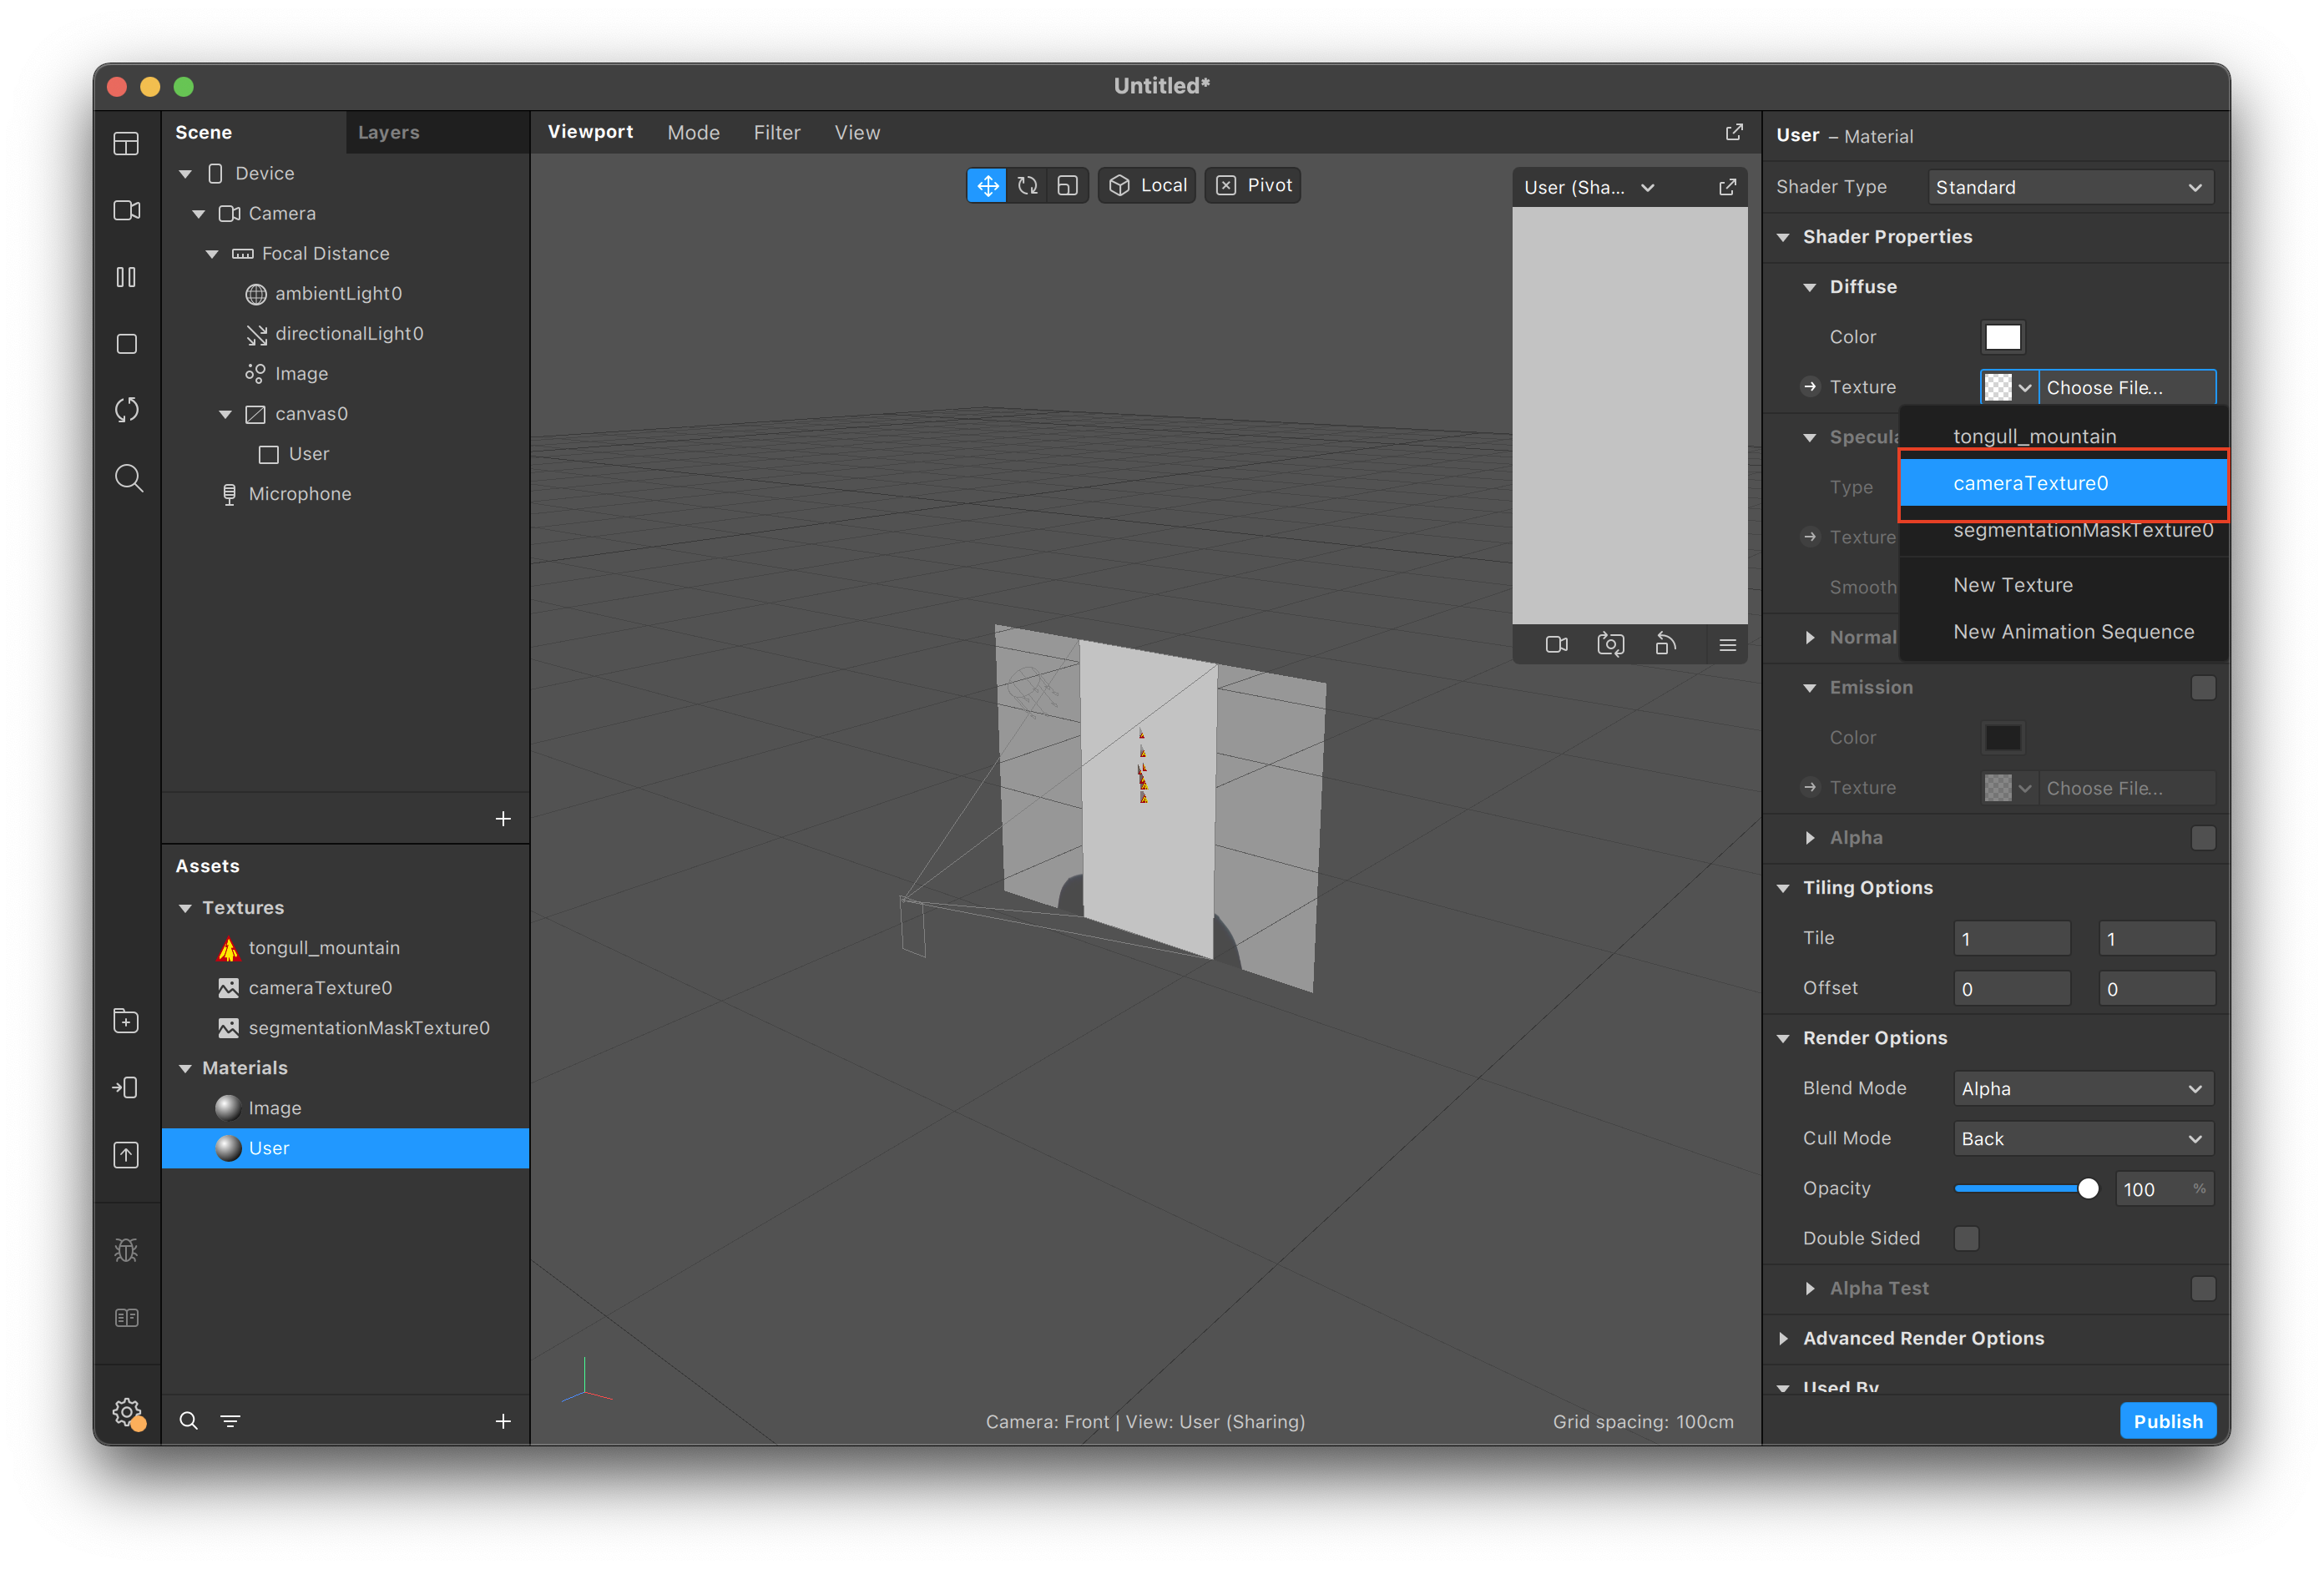Open the Blend Mode dropdown

(x=2082, y=1088)
